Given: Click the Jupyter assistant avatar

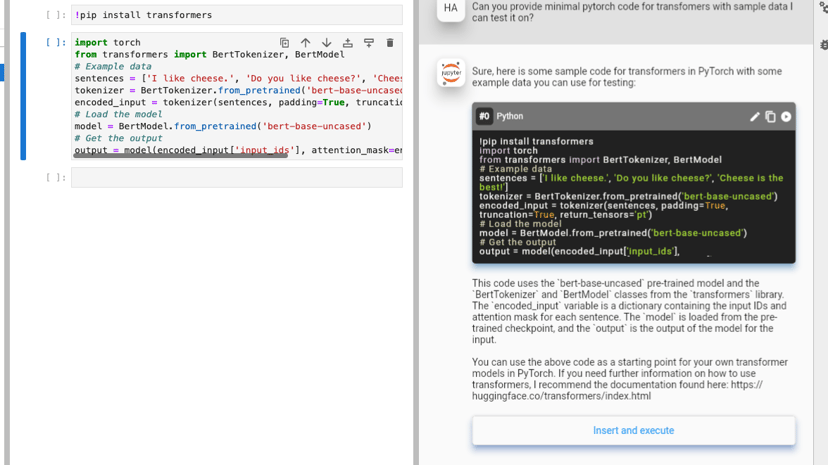Looking at the screenshot, I should (451, 73).
